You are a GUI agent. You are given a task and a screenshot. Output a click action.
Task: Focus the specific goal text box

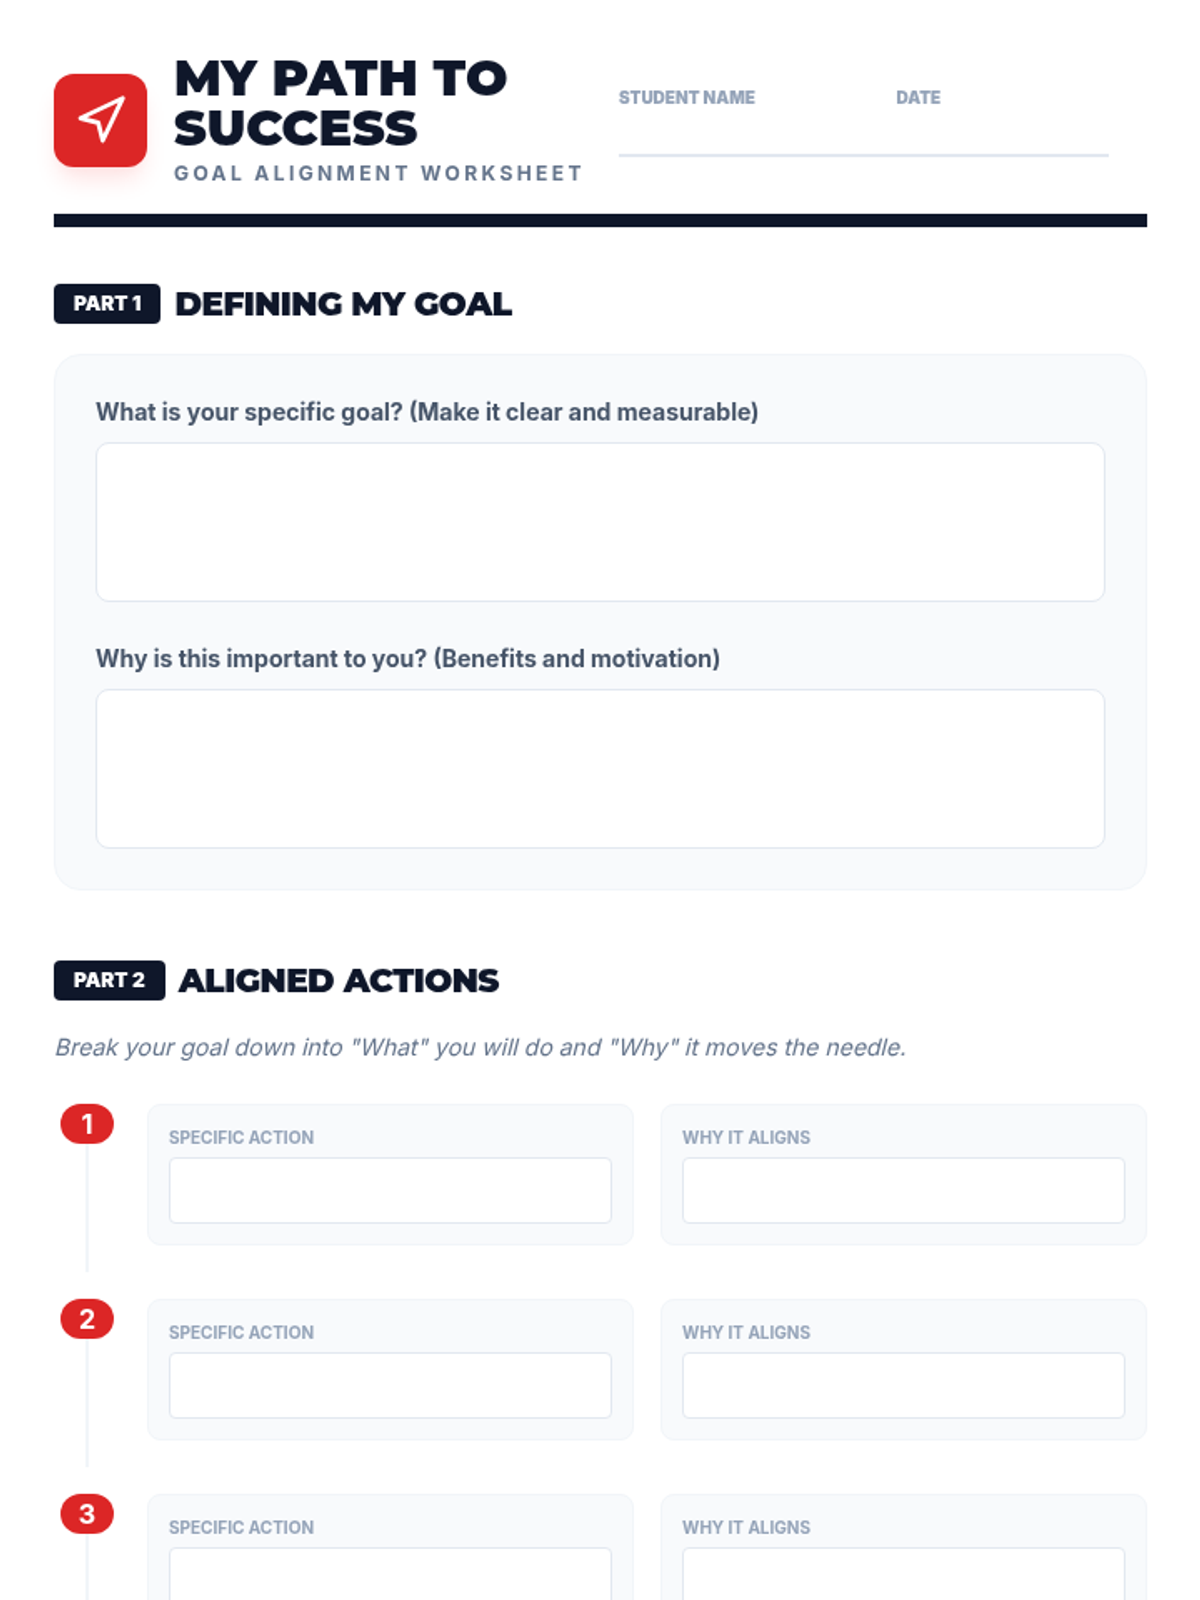point(600,522)
